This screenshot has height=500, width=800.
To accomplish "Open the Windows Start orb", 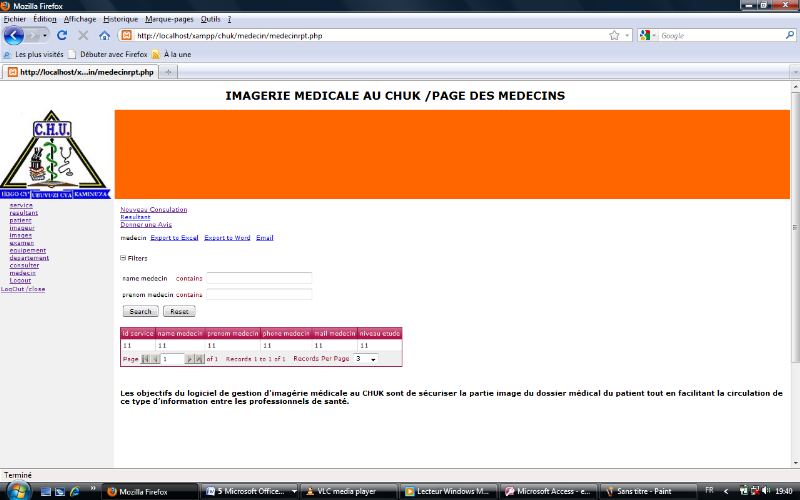I will pyautogui.click(x=18, y=491).
